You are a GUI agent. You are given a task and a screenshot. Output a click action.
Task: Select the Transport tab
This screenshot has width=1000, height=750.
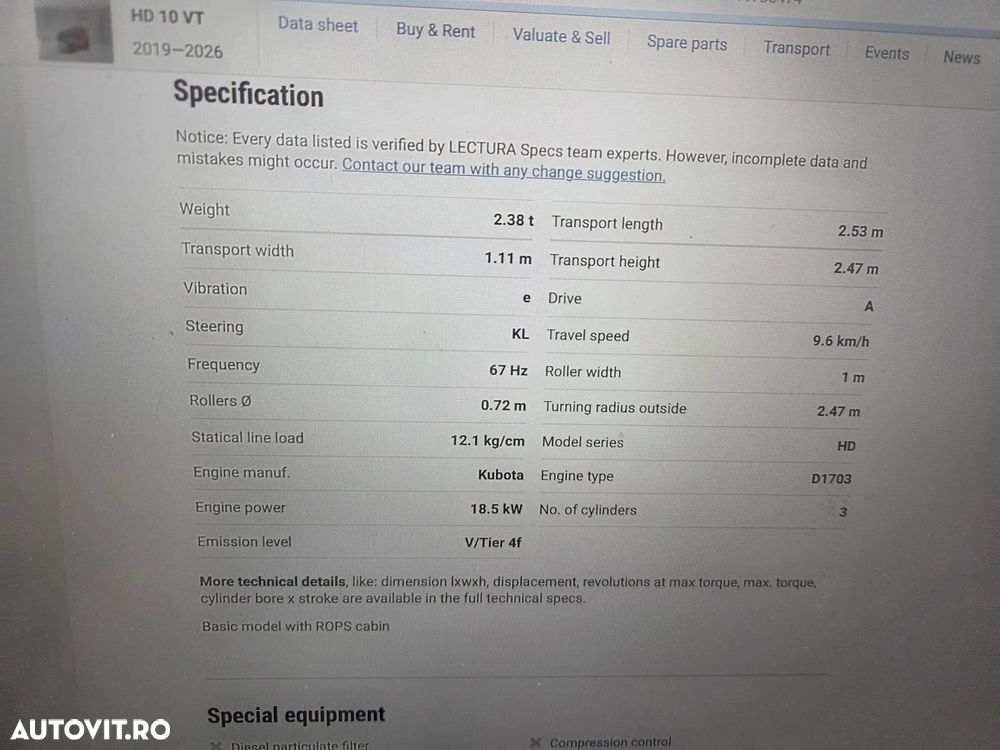point(797,48)
